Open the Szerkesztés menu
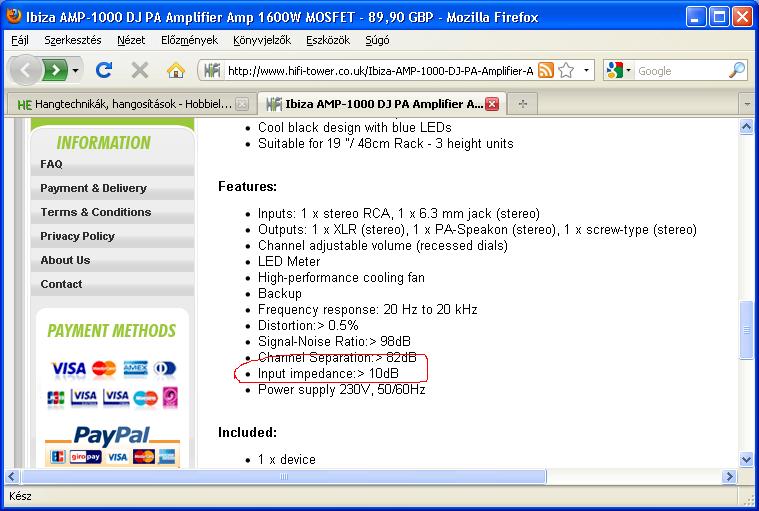 point(73,40)
